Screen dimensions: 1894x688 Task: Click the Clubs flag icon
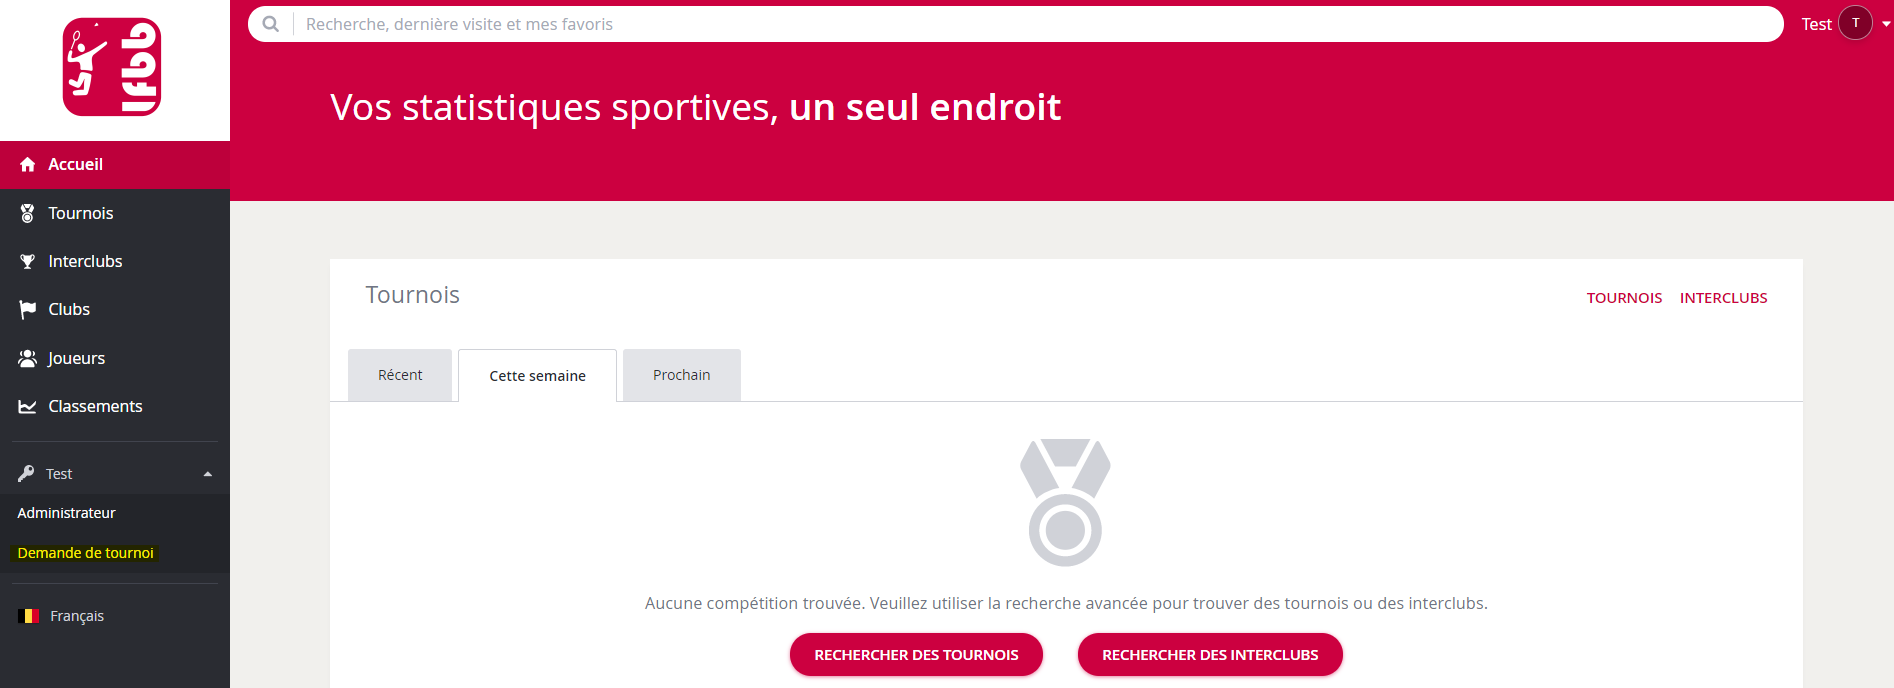tap(28, 310)
